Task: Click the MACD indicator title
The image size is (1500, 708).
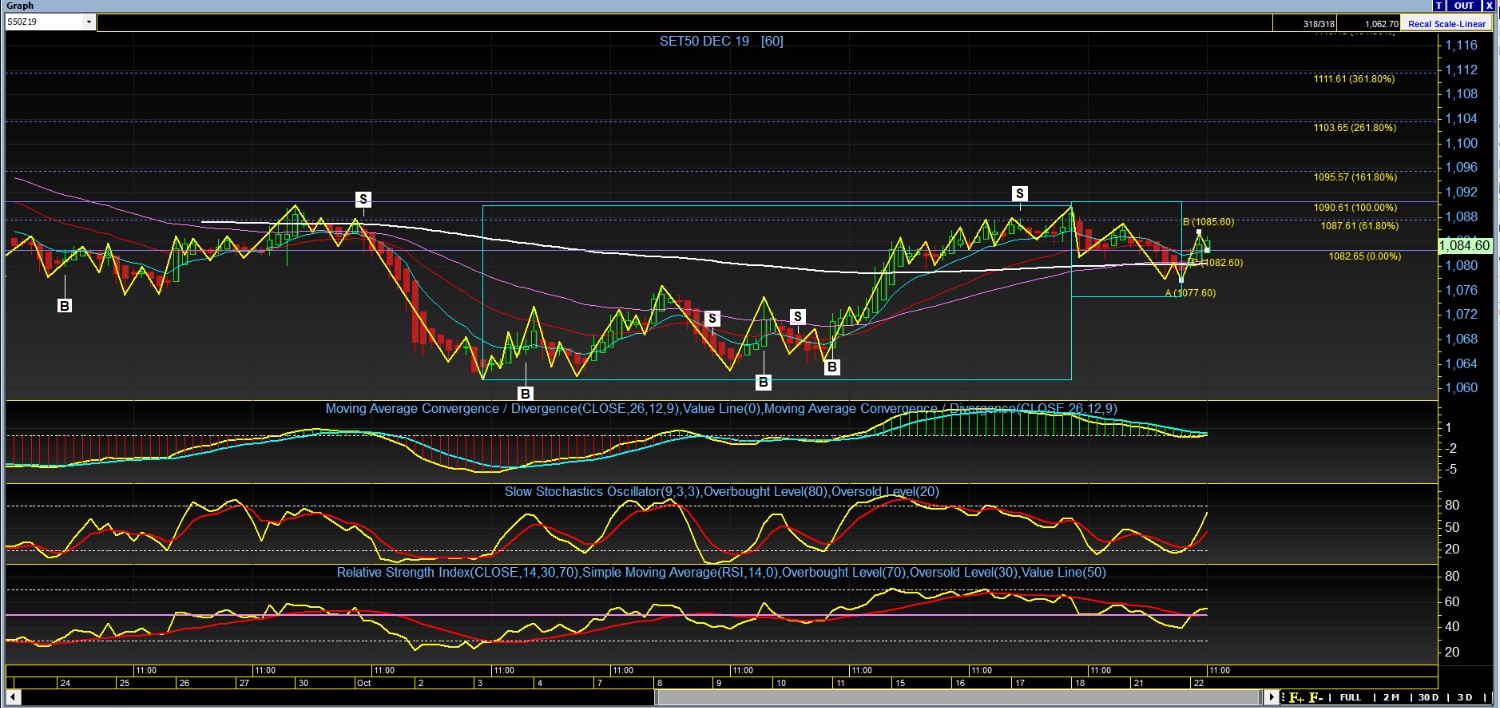Action: [x=721, y=408]
